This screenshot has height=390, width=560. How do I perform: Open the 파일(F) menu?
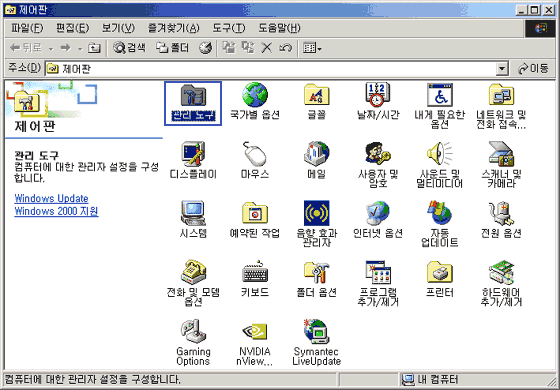click(27, 28)
